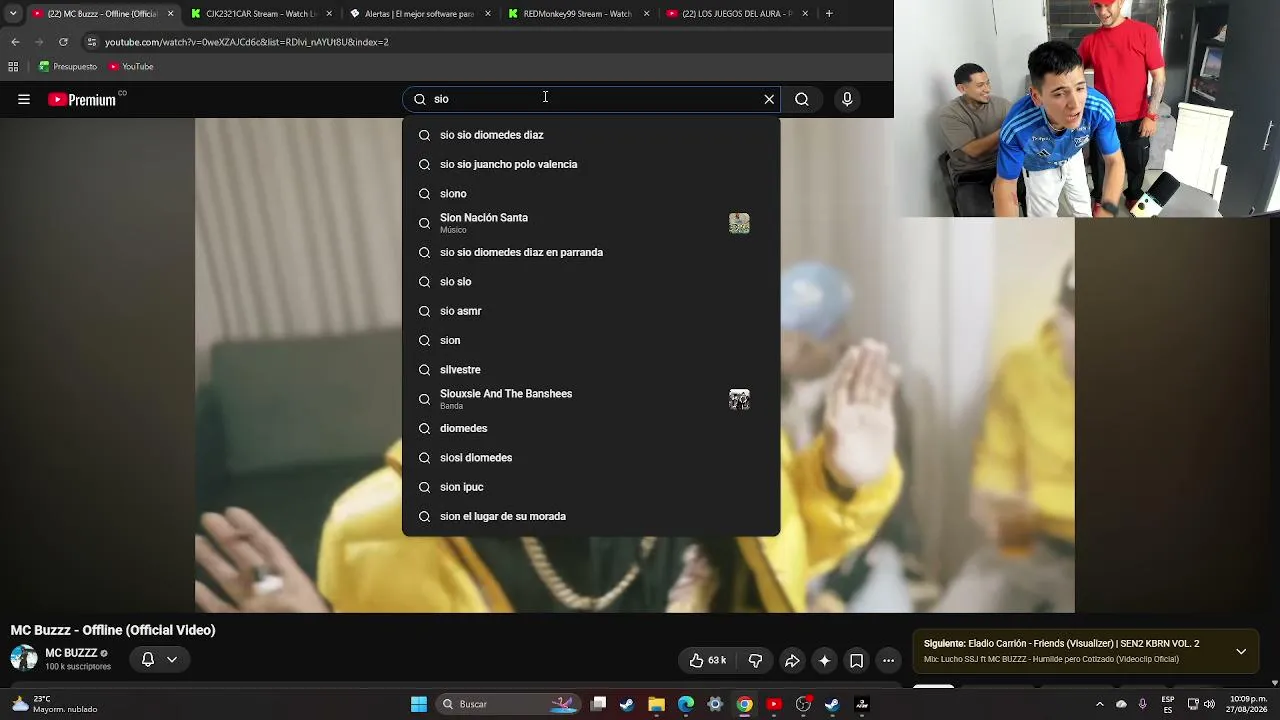Screen dimensions: 1280x720
Task: Pick "Sion Nación Santa" musician suggestion
Action: 591,223
